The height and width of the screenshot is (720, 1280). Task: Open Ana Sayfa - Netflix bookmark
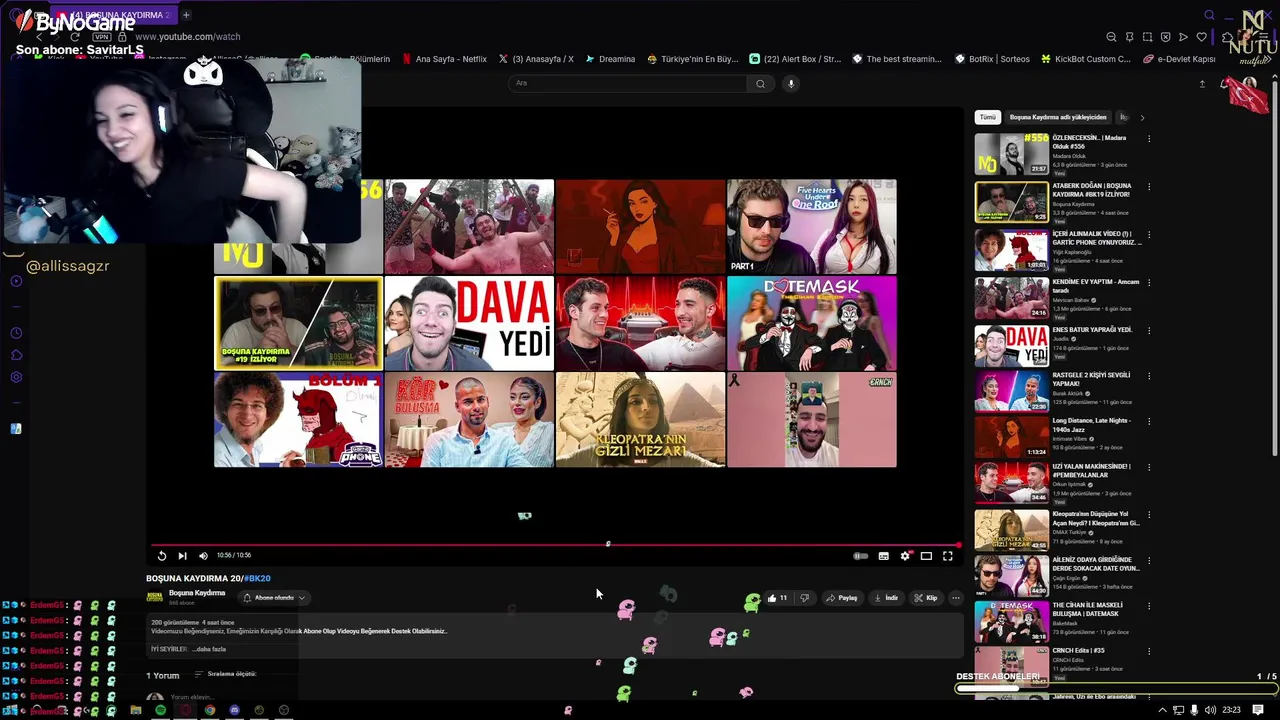[x=444, y=59]
